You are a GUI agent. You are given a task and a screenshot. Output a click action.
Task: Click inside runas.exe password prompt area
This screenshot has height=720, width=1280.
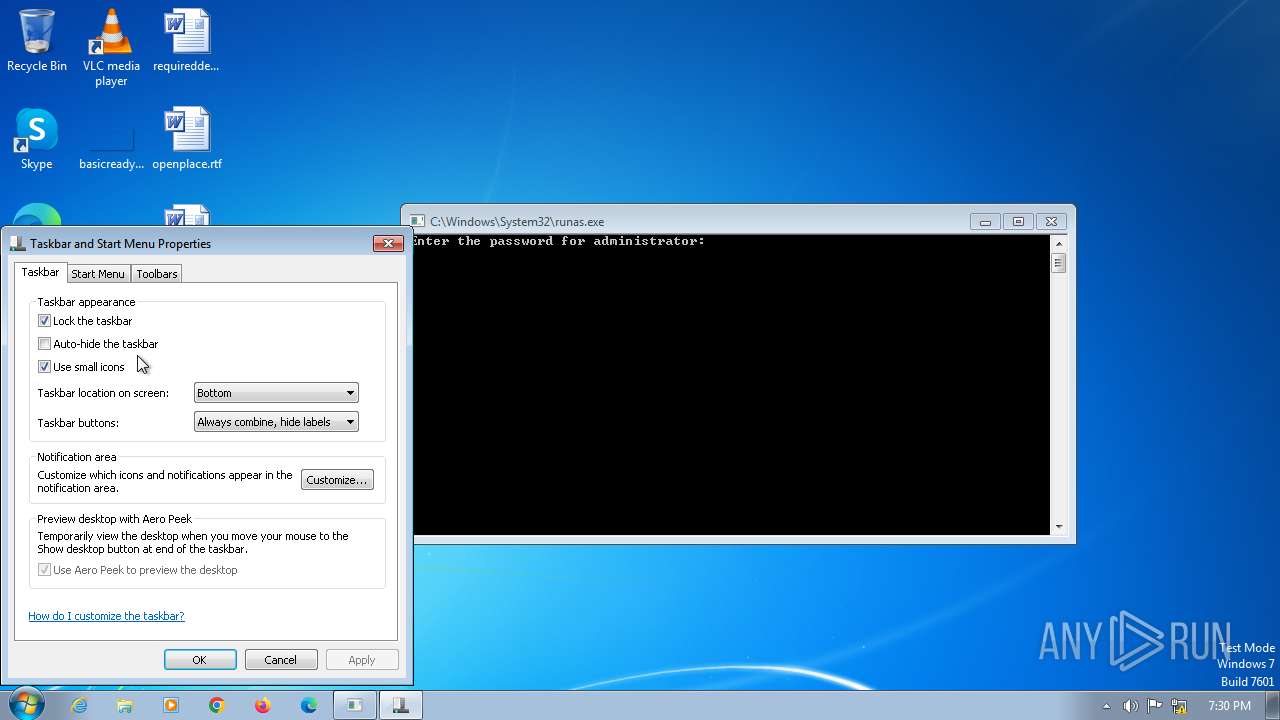point(730,385)
